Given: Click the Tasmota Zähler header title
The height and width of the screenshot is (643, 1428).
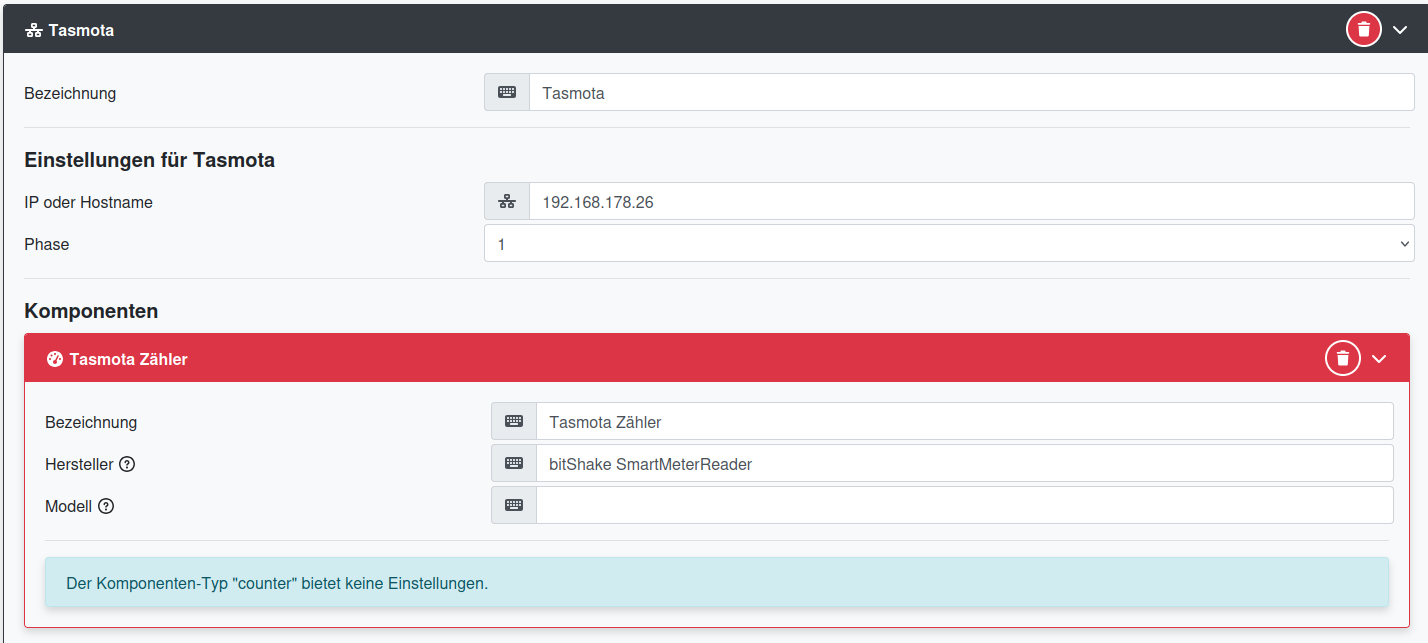Looking at the screenshot, I should click(128, 358).
